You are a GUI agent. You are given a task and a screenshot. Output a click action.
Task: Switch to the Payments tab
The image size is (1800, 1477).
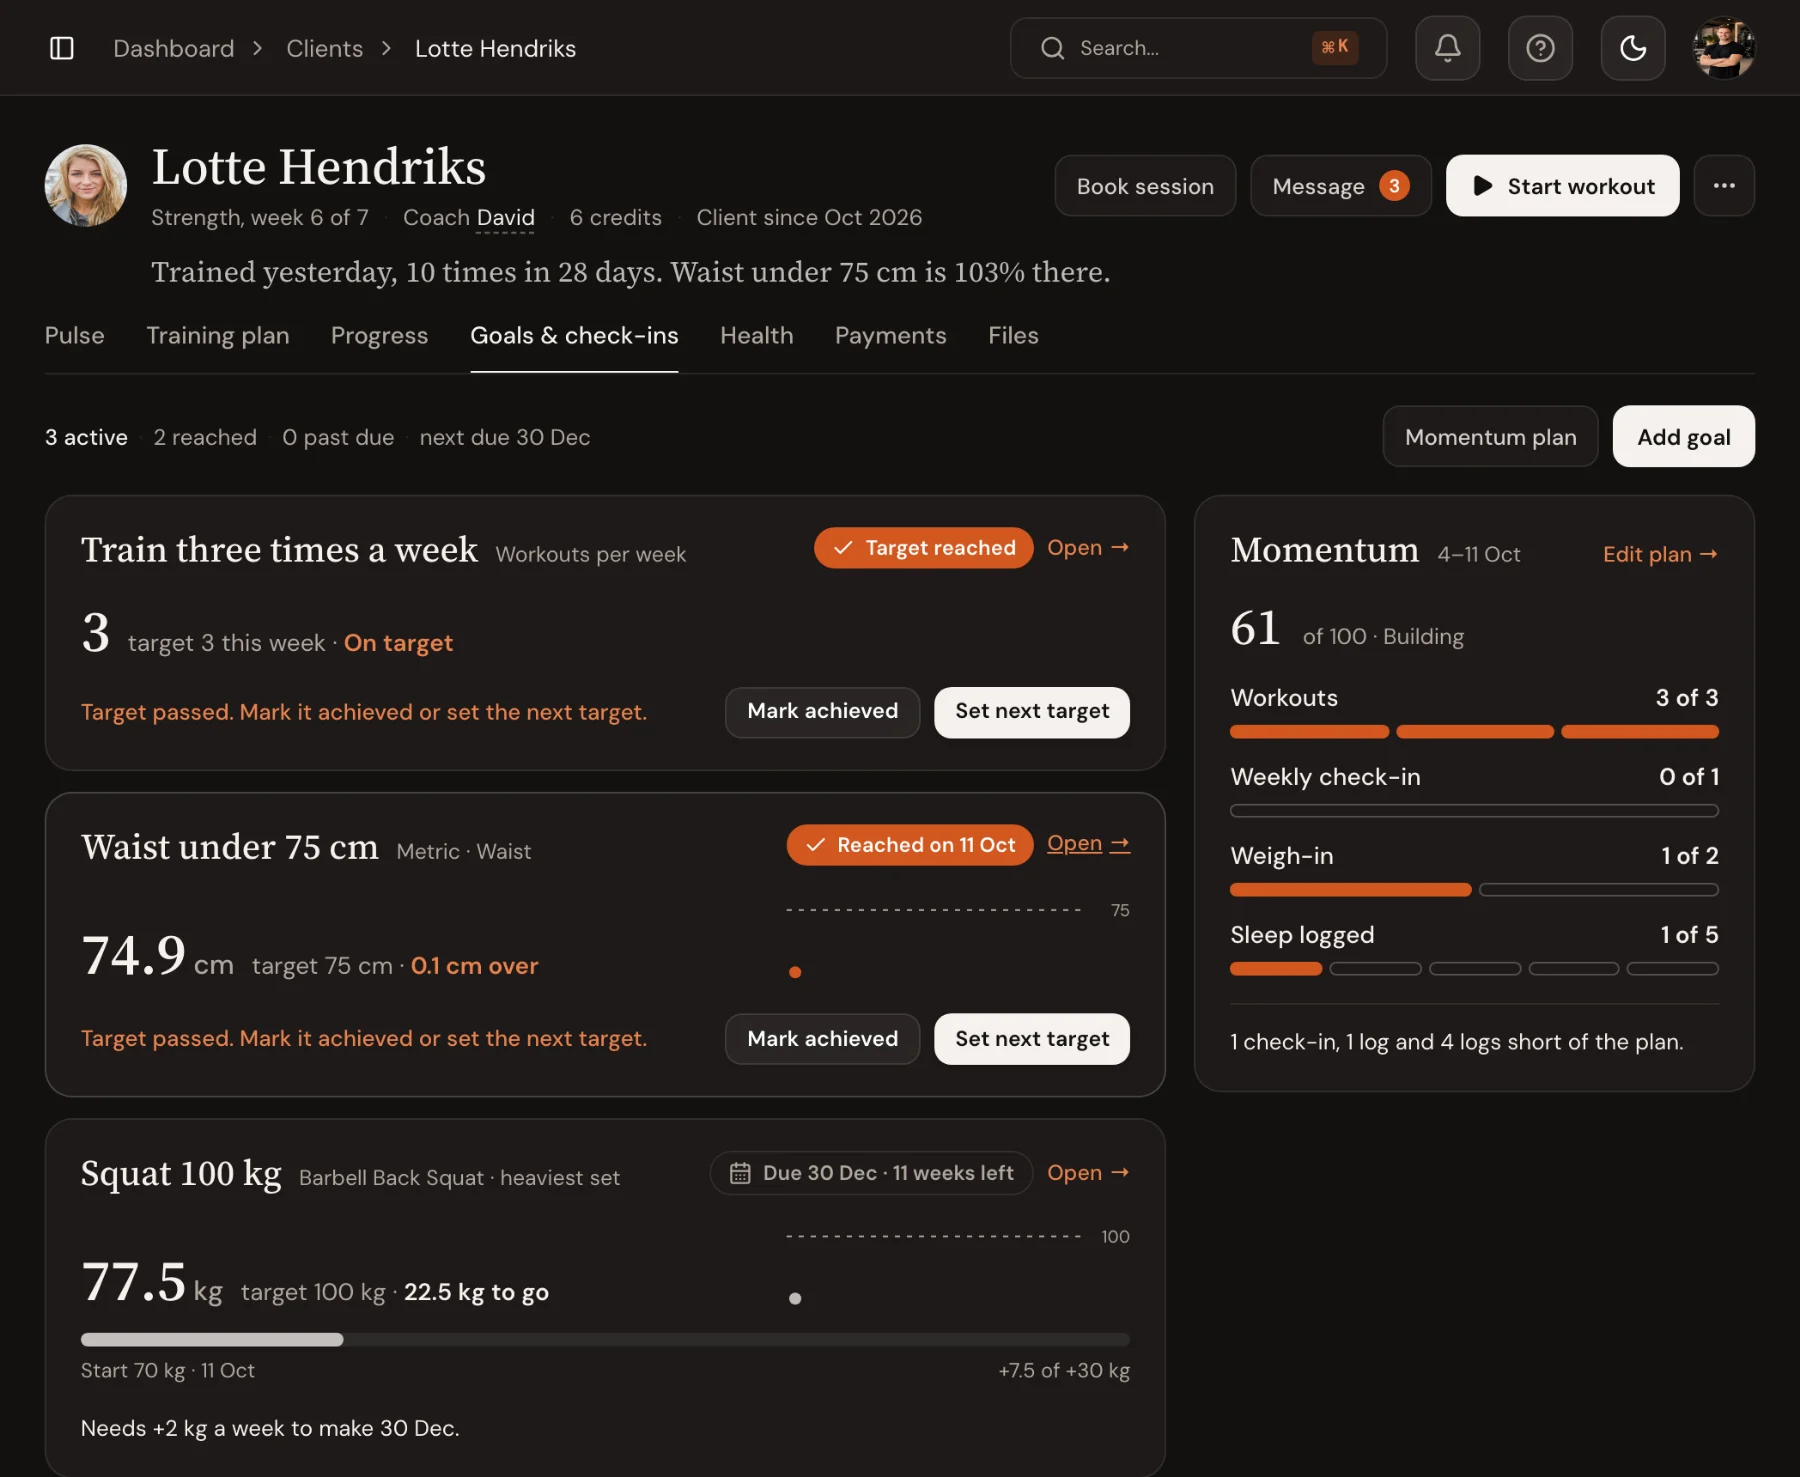pyautogui.click(x=891, y=336)
